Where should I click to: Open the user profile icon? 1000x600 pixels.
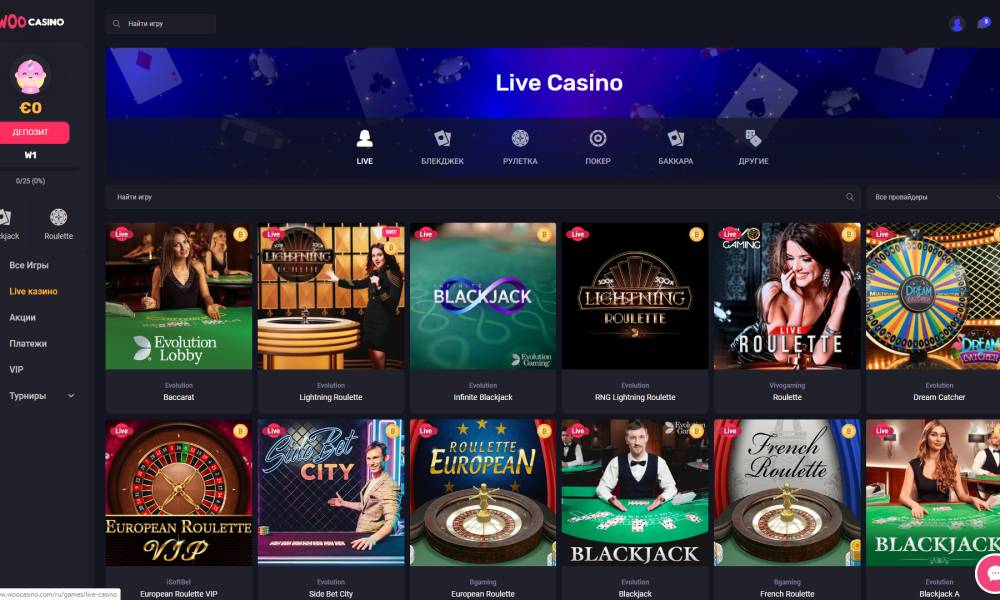pos(956,24)
